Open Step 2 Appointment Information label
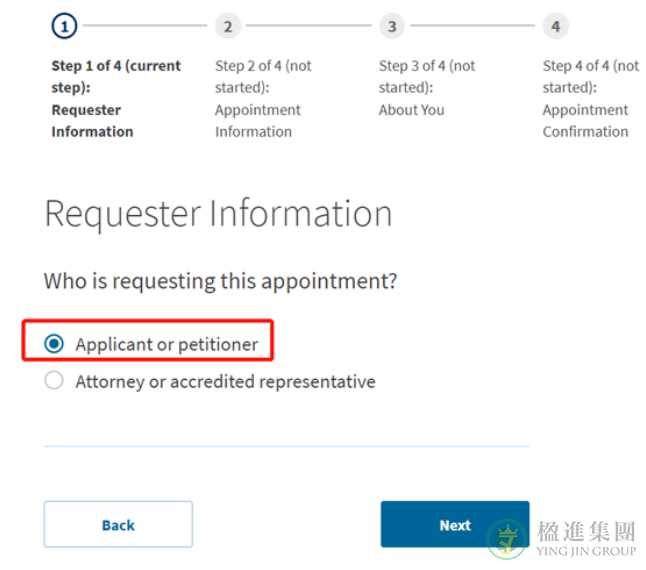This screenshot has height=570, width=646. 263,99
